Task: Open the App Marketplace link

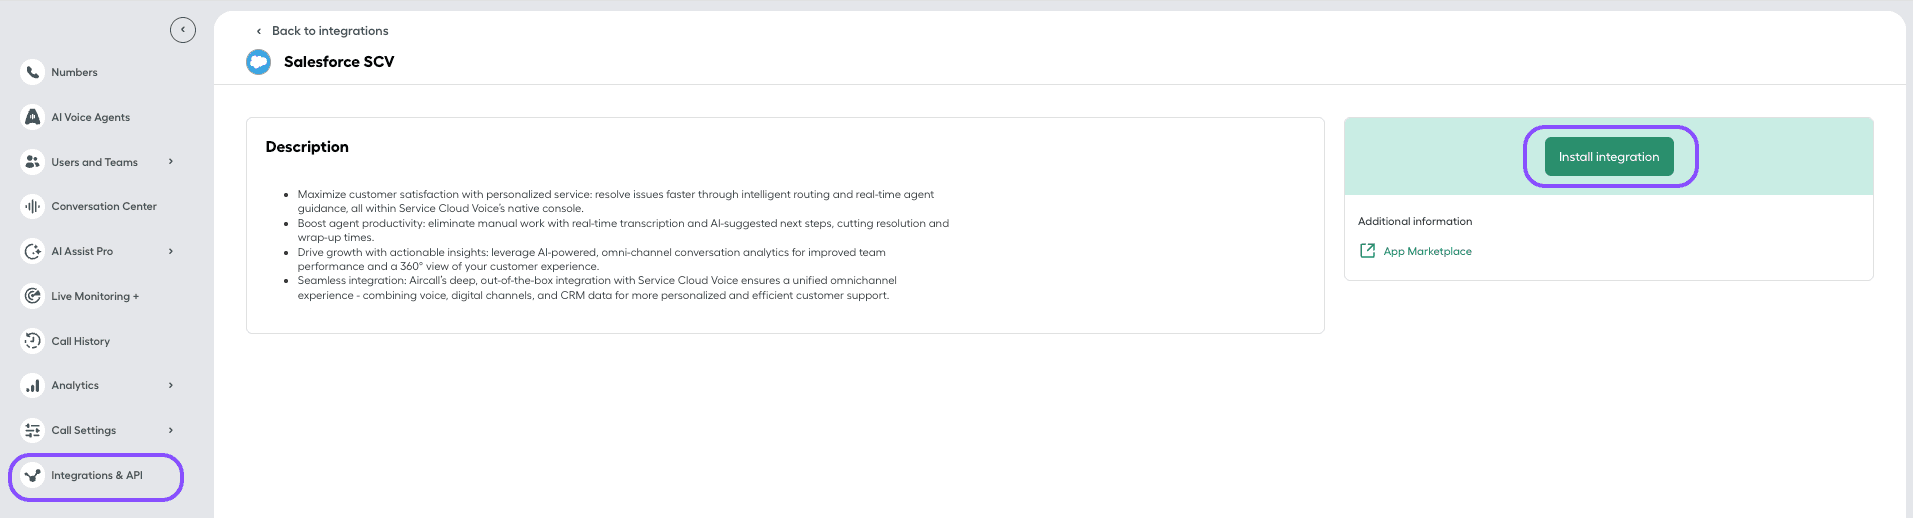Action: (1427, 251)
